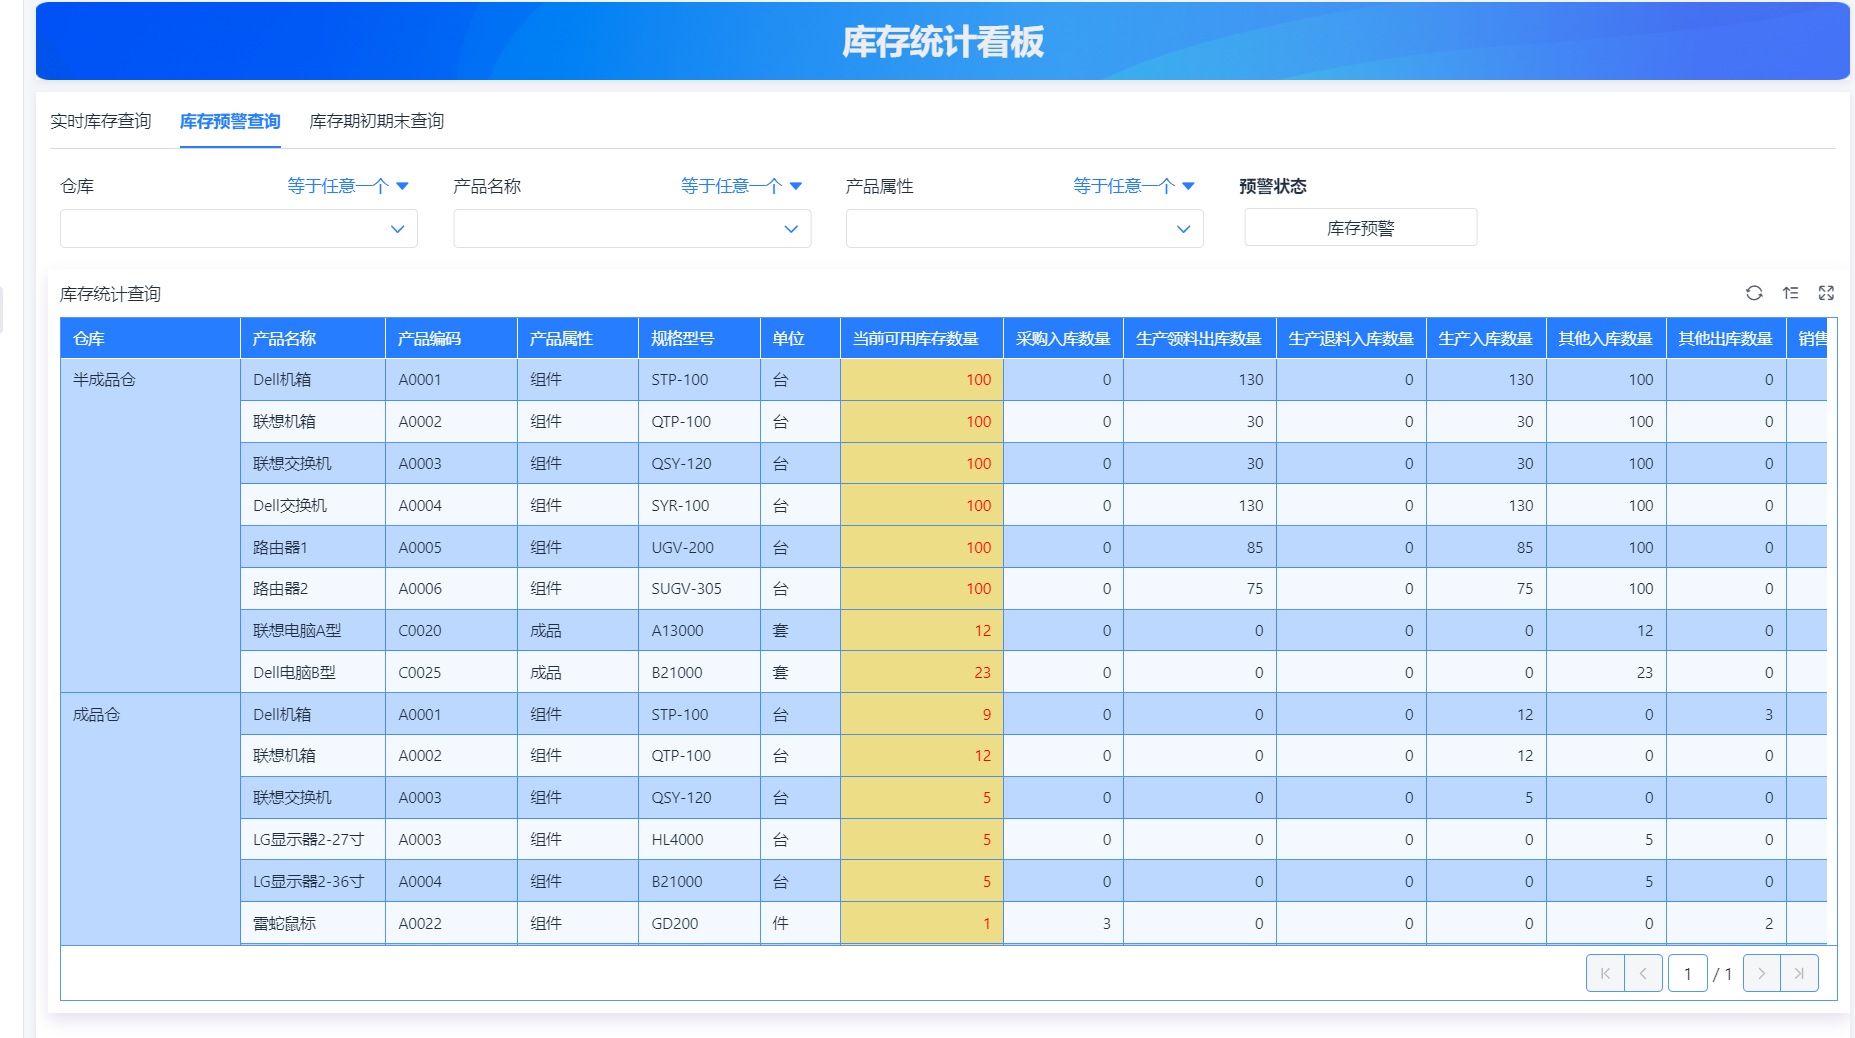Click available stock value 1 for 雷蛇鼠标
1855x1038 pixels.
tap(986, 923)
